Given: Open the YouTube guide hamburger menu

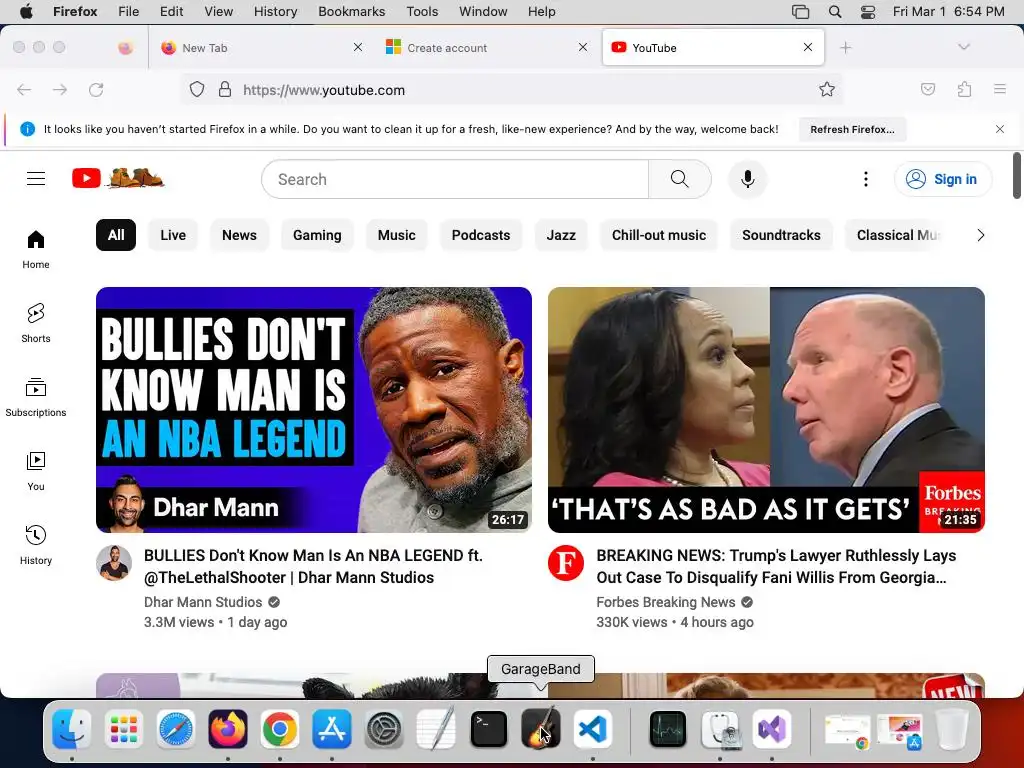Looking at the screenshot, I should pos(36,178).
